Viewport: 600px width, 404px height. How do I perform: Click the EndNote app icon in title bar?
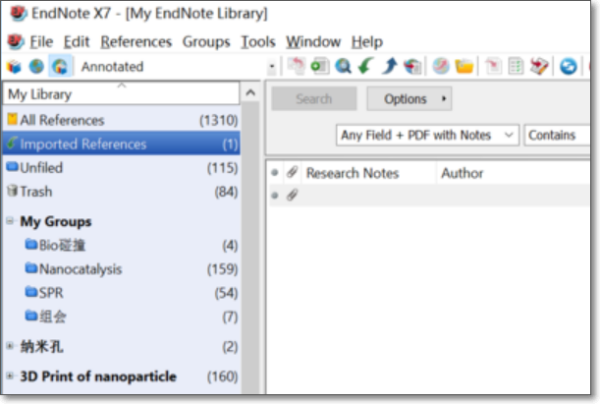coord(18,14)
